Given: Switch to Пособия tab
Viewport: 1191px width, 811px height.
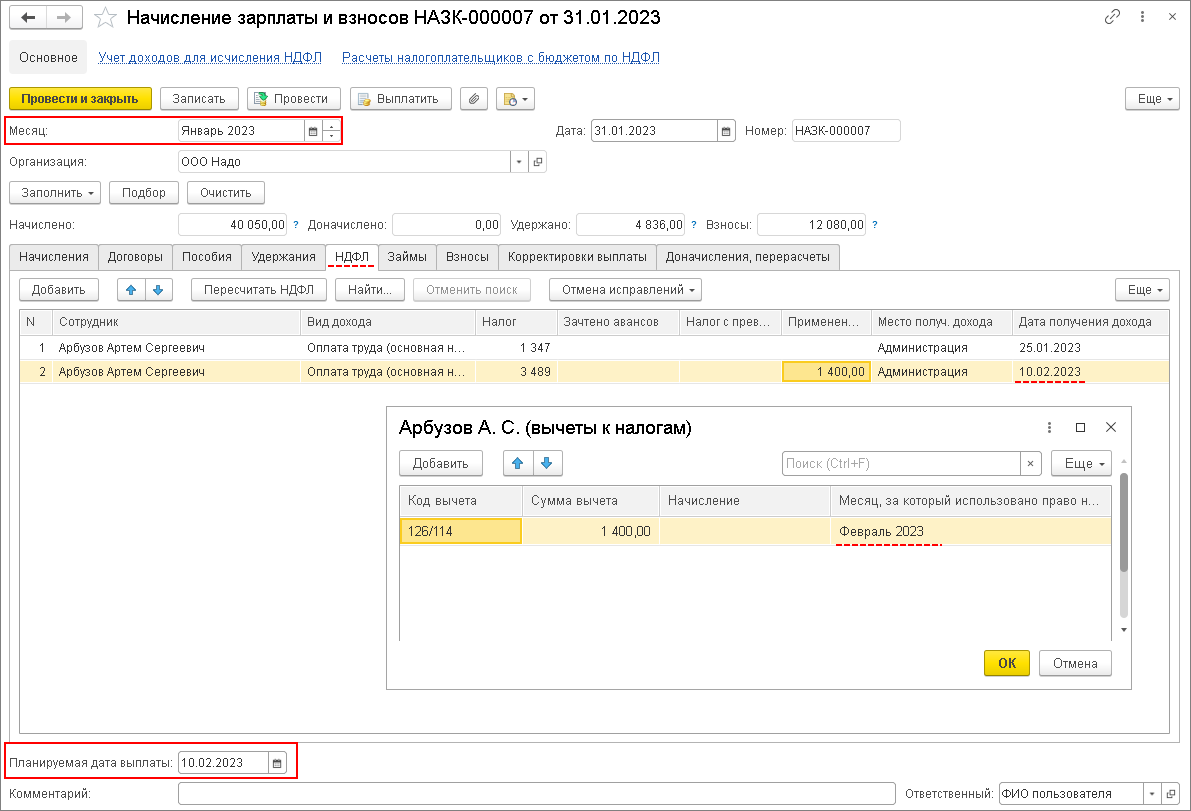Looking at the screenshot, I should coord(207,257).
